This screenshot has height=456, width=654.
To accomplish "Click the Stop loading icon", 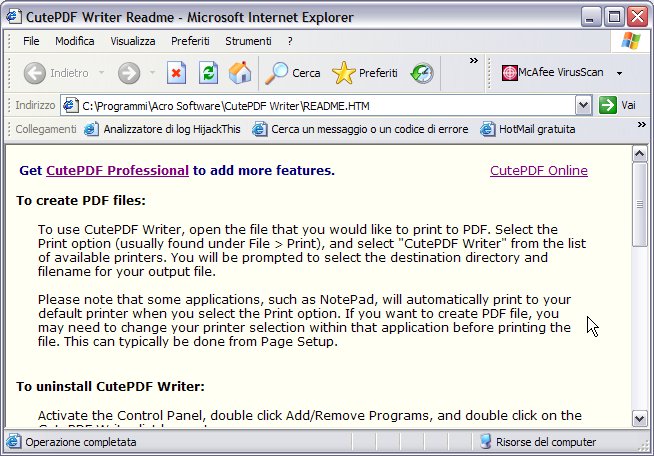I will [x=177, y=73].
